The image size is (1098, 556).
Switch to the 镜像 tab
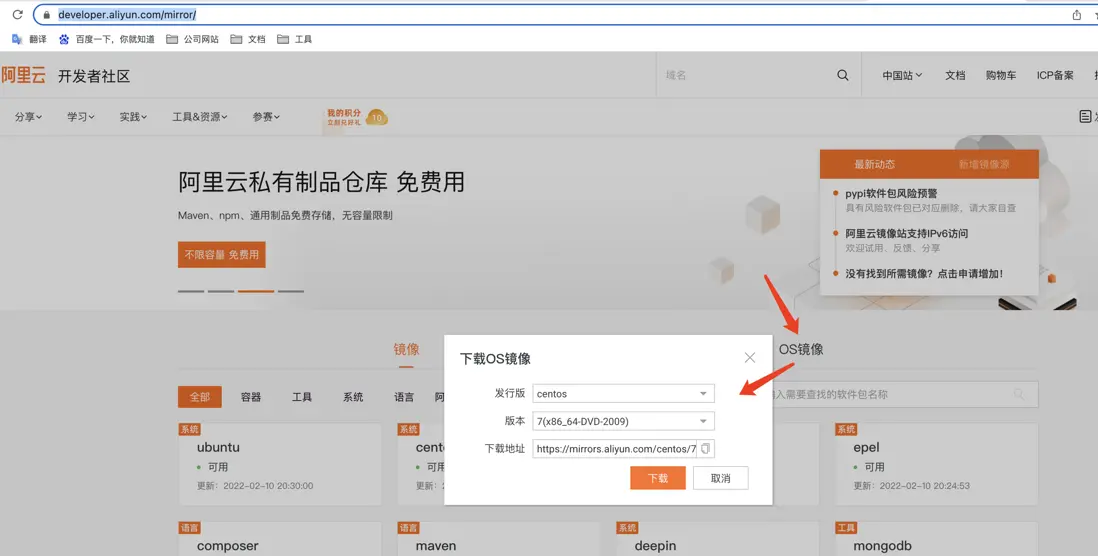(406, 349)
